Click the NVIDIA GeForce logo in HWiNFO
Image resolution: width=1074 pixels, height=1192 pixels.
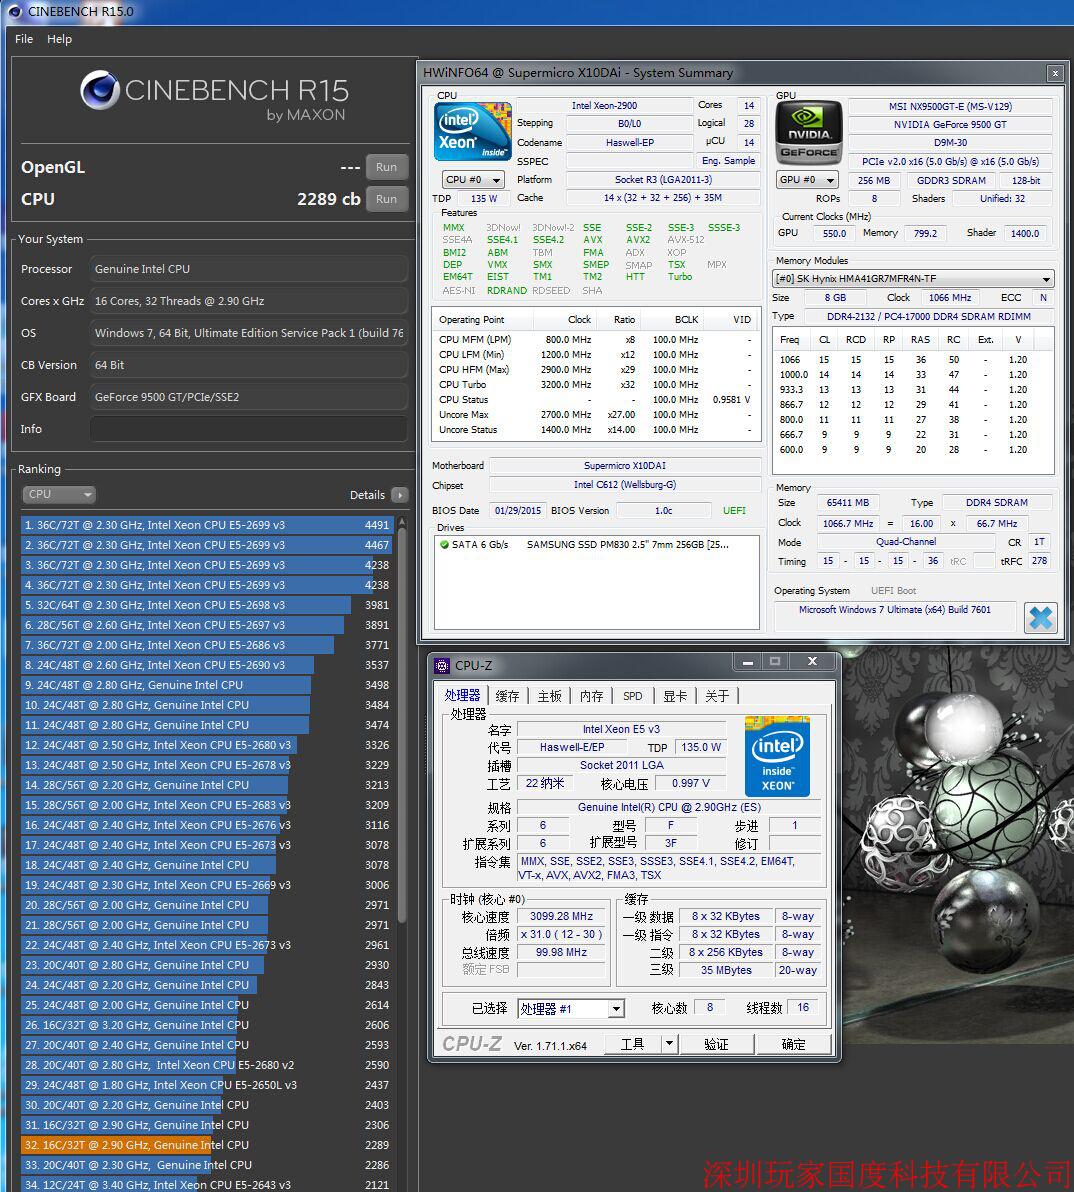(809, 133)
